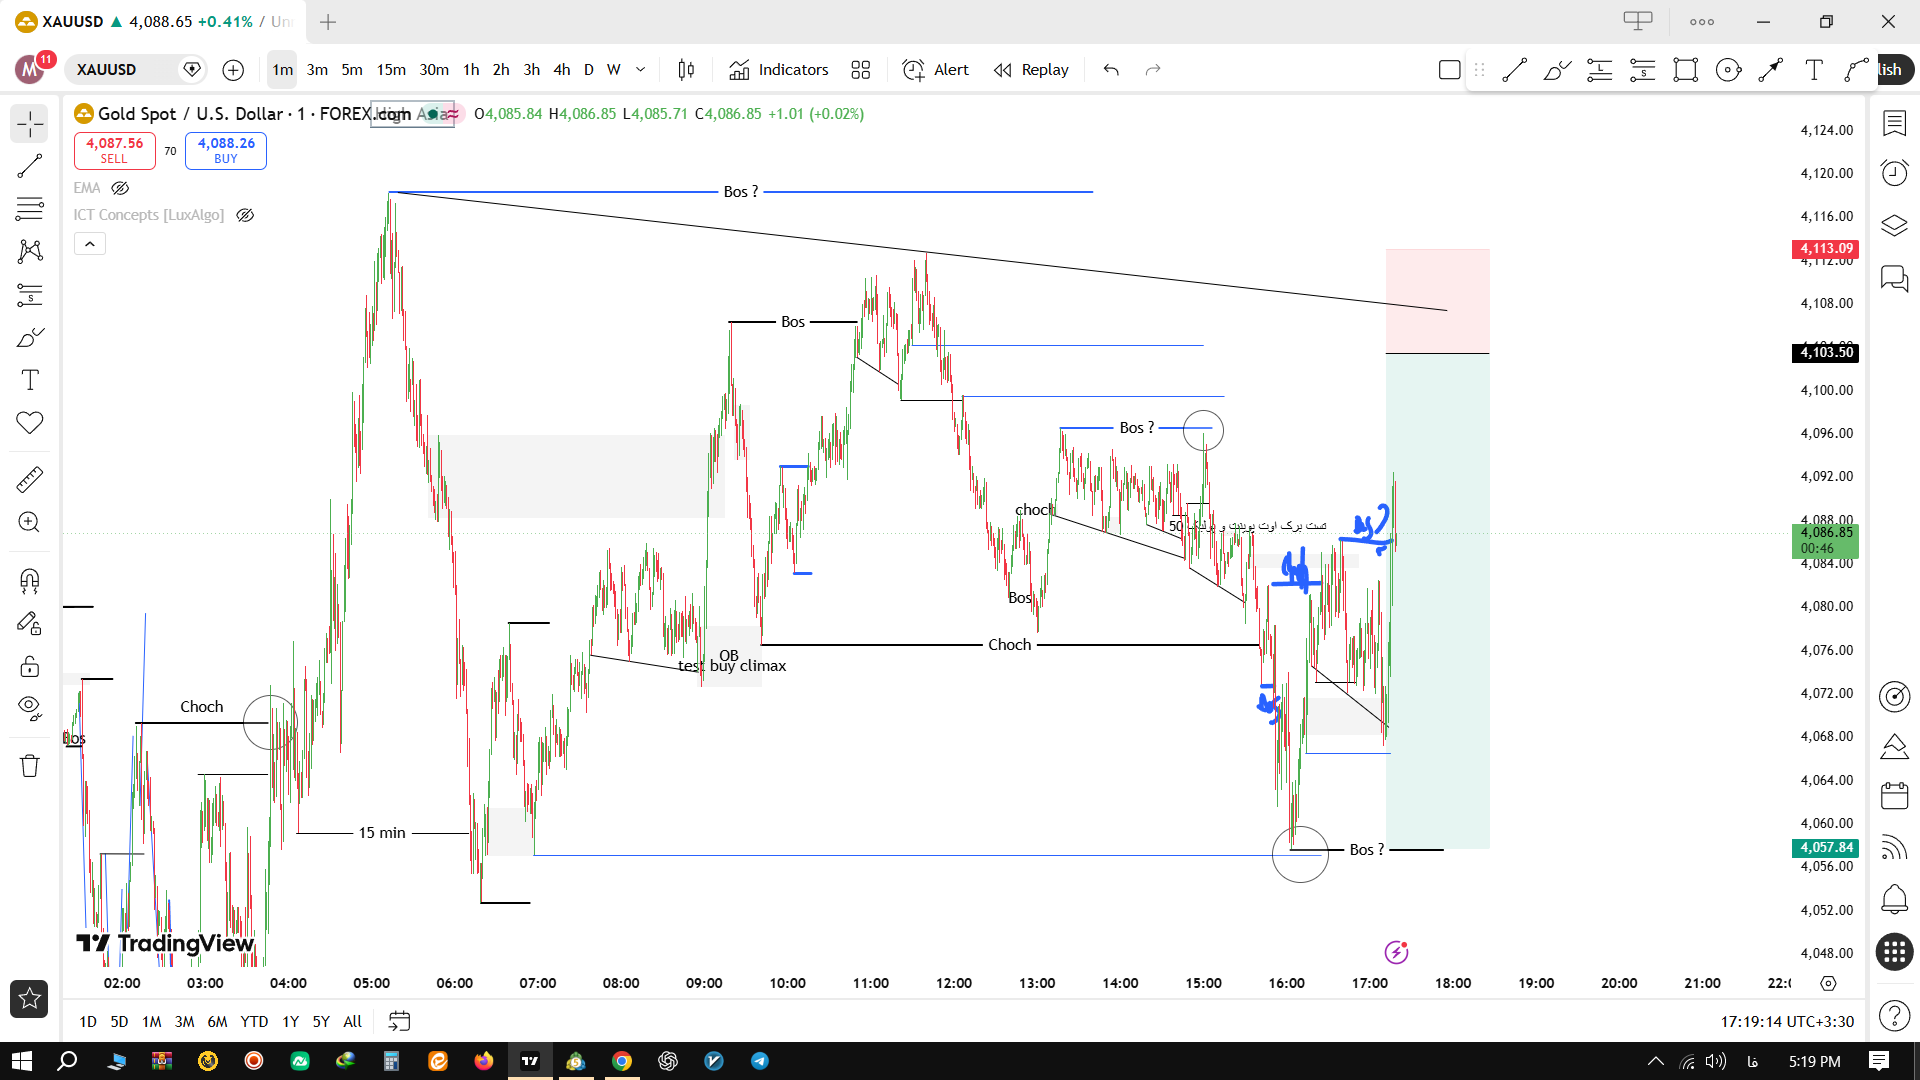Viewport: 1920px width, 1080px height.
Task: Open the heart icons and emoji tool
Action: tap(30, 423)
